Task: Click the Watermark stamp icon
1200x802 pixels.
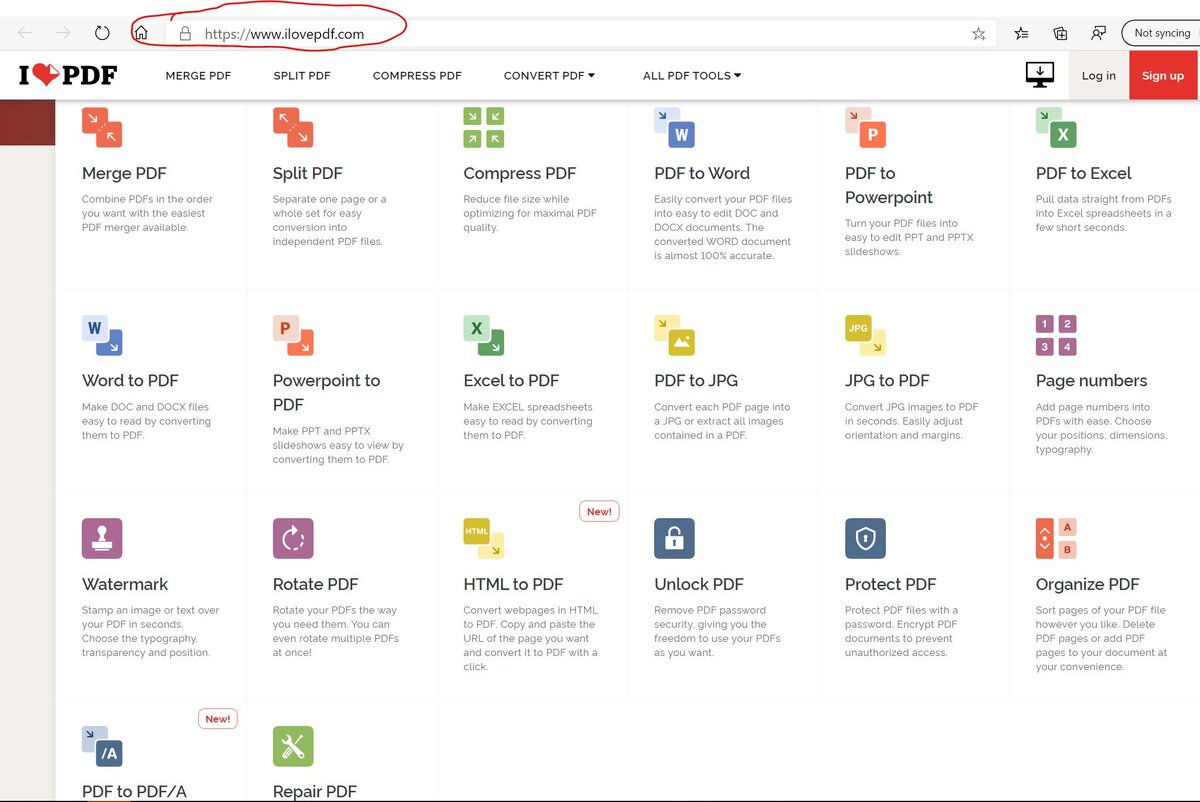Action: tap(102, 538)
